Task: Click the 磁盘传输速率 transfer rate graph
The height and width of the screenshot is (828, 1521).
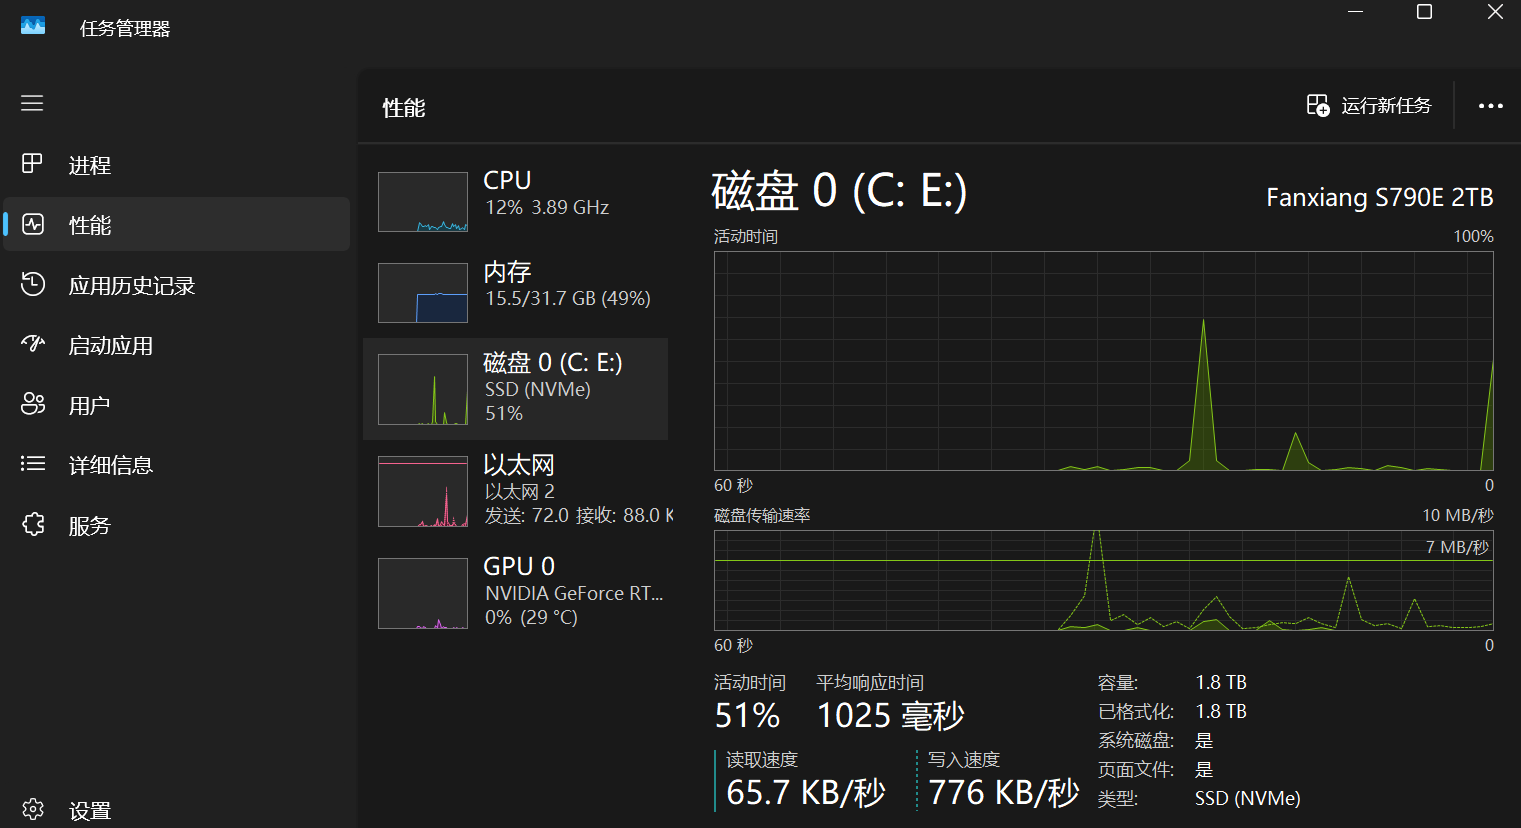Action: (x=1103, y=580)
